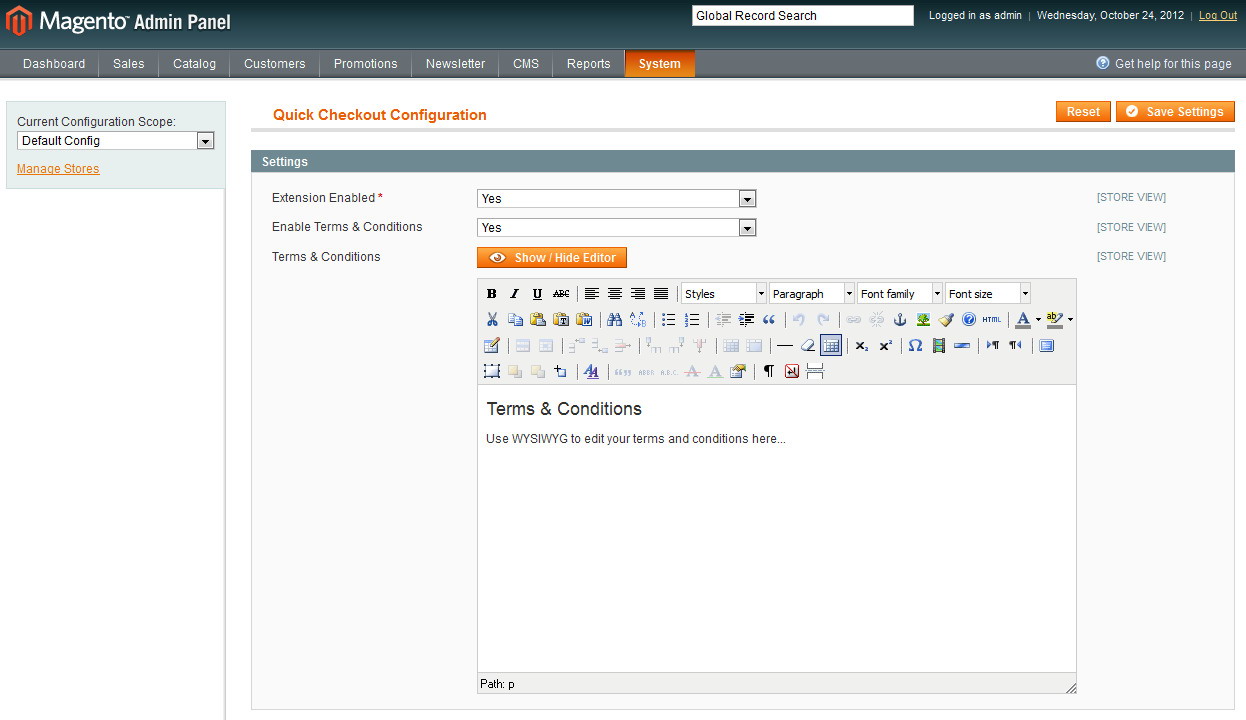The image size is (1246, 720).
Task: Switch to the Promotions tab
Action: point(365,63)
